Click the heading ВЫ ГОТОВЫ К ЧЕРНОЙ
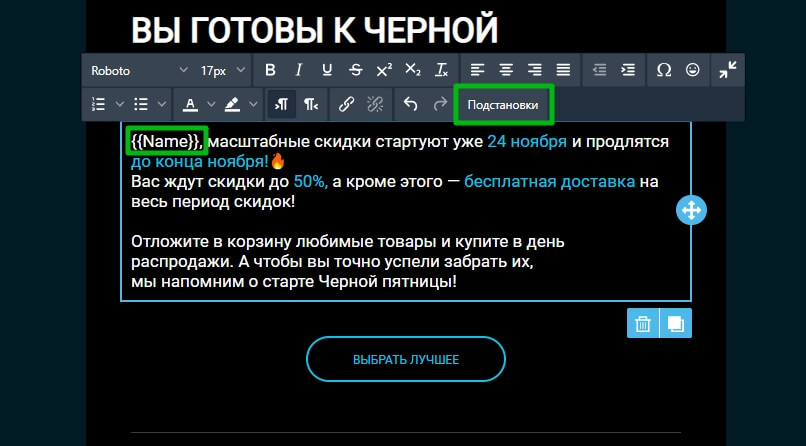The image size is (806, 446). [315, 29]
